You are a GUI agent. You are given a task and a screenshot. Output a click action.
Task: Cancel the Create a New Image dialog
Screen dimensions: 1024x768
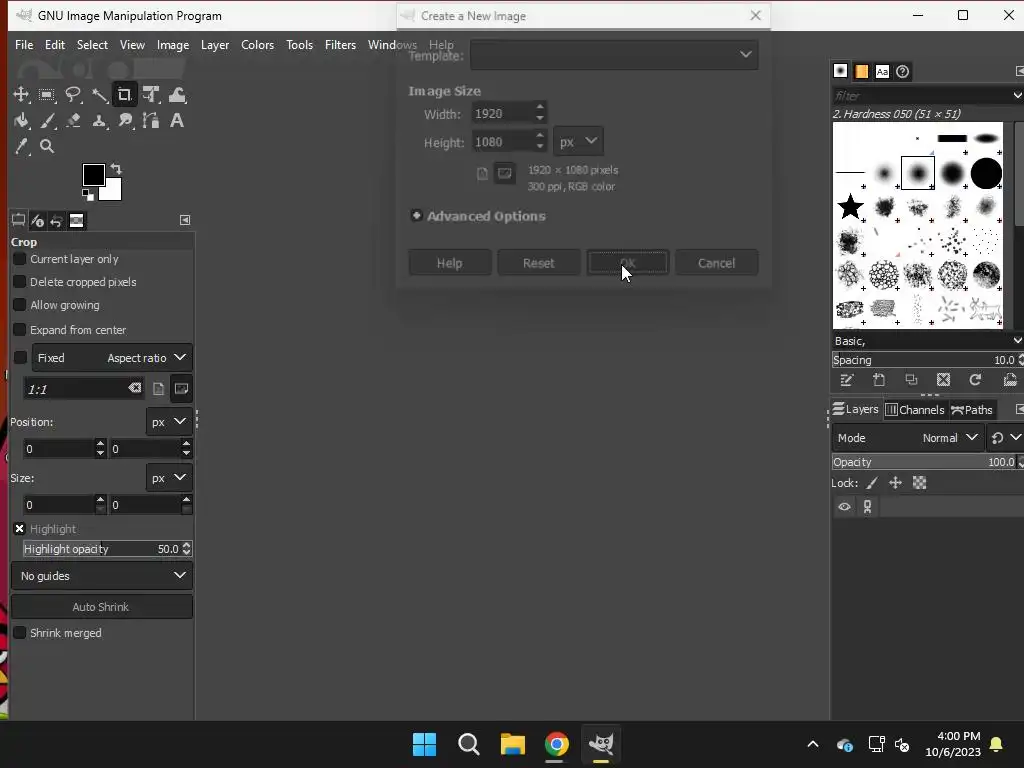point(716,263)
